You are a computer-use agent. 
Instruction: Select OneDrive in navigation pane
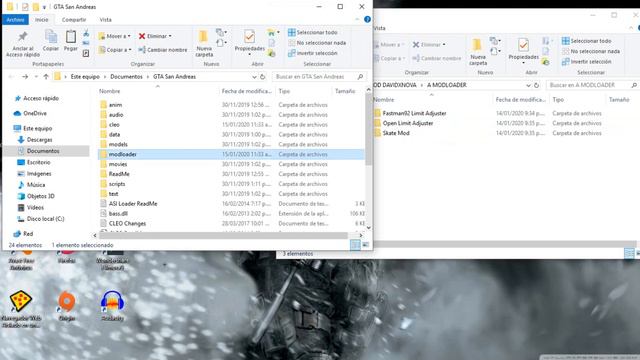[x=35, y=113]
